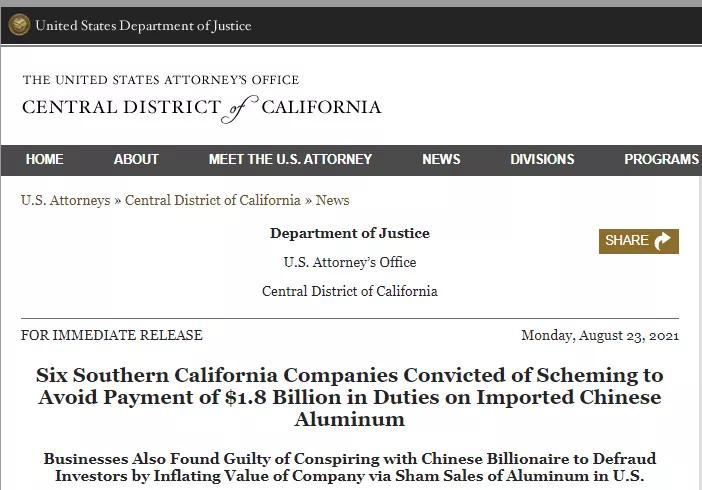Screen dimensions: 702x490
Task: Click the Central District of California logo heading
Action: click(x=201, y=108)
